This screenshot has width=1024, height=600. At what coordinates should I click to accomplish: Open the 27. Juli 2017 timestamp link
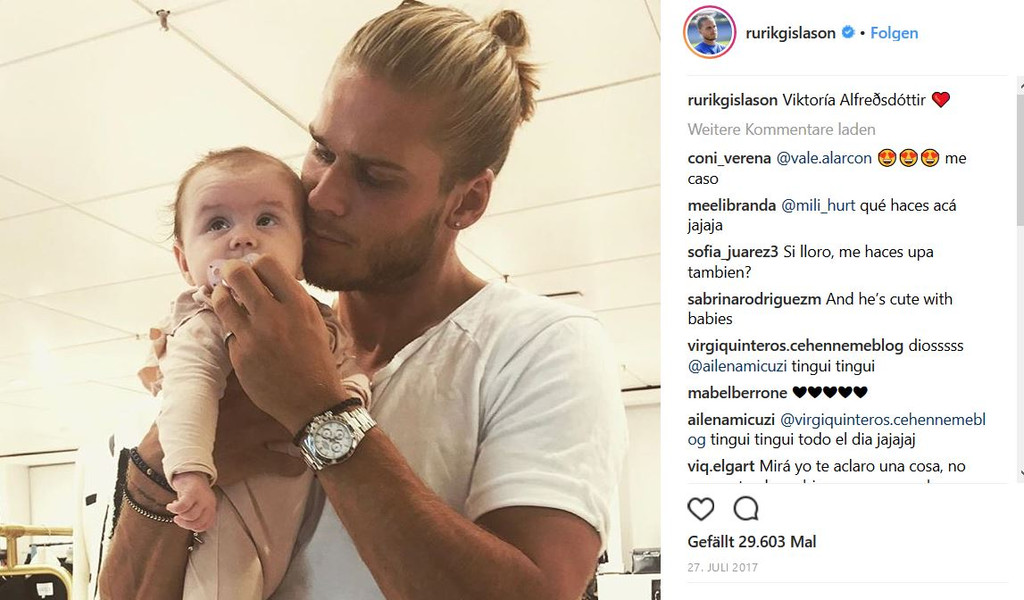point(722,567)
